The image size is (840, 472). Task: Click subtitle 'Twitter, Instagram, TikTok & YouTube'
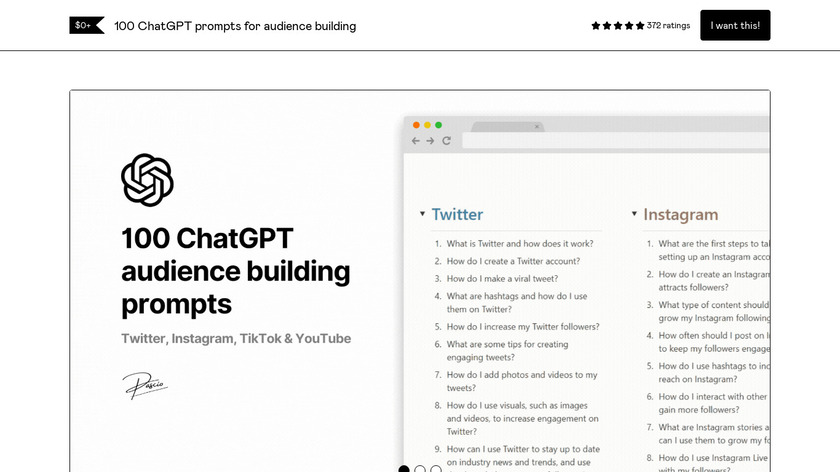[236, 339]
